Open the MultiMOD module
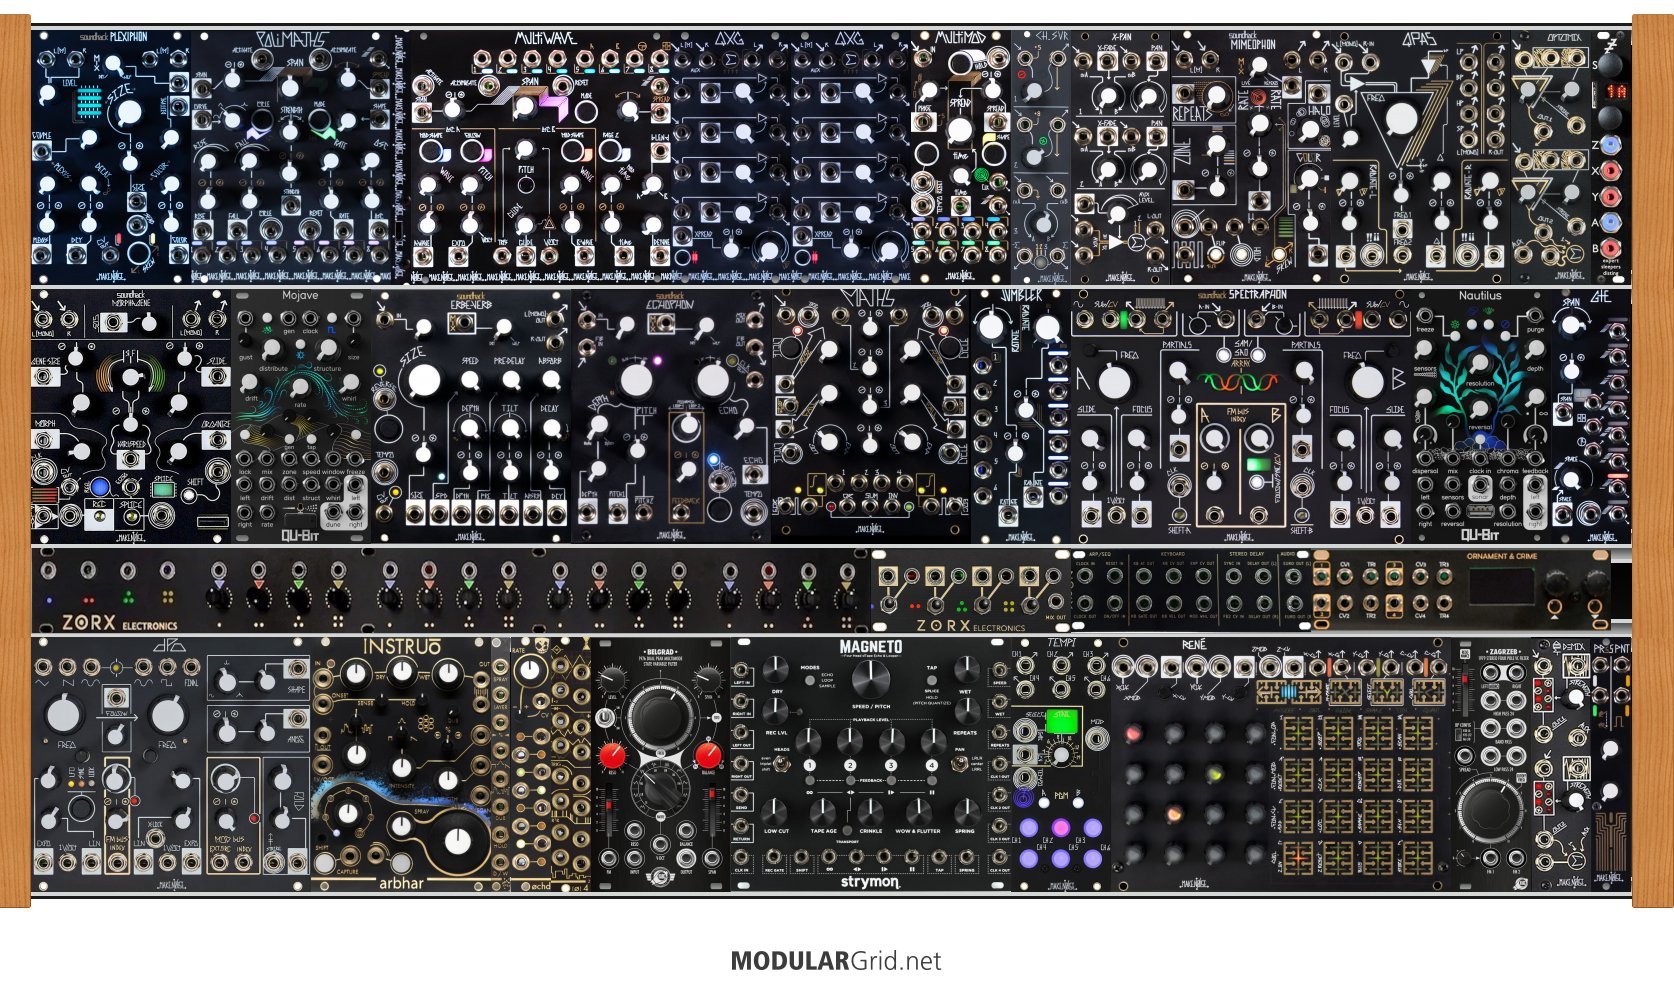 click(x=961, y=157)
